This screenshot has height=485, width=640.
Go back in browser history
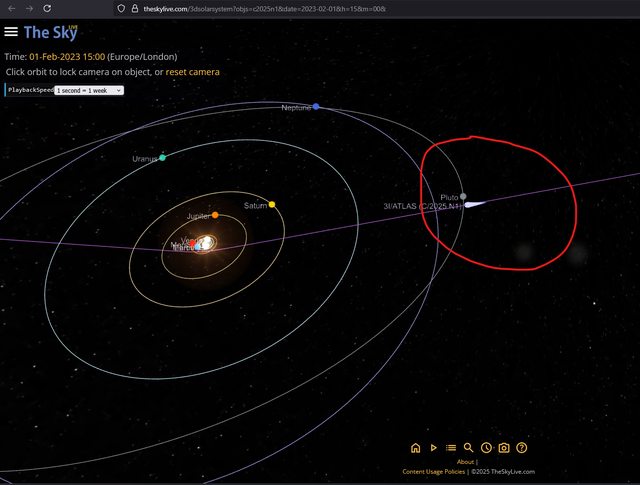[x=11, y=9]
